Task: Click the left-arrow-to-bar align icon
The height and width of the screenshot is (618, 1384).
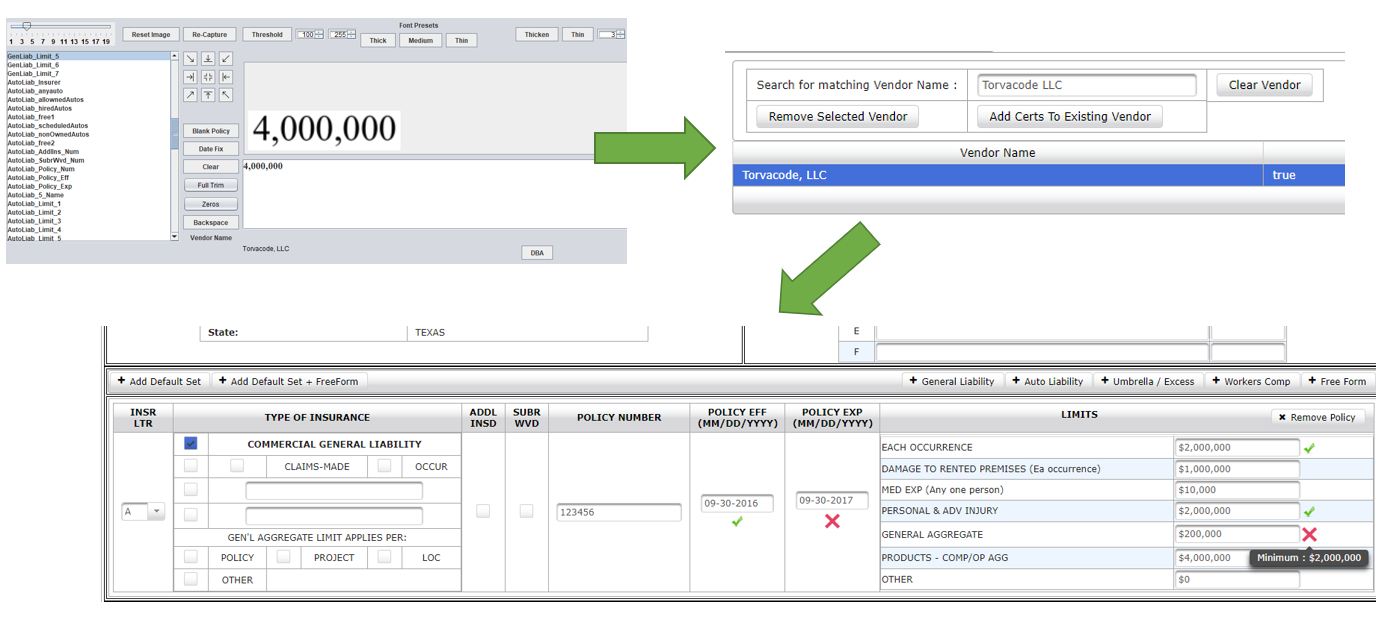Action: (226, 77)
